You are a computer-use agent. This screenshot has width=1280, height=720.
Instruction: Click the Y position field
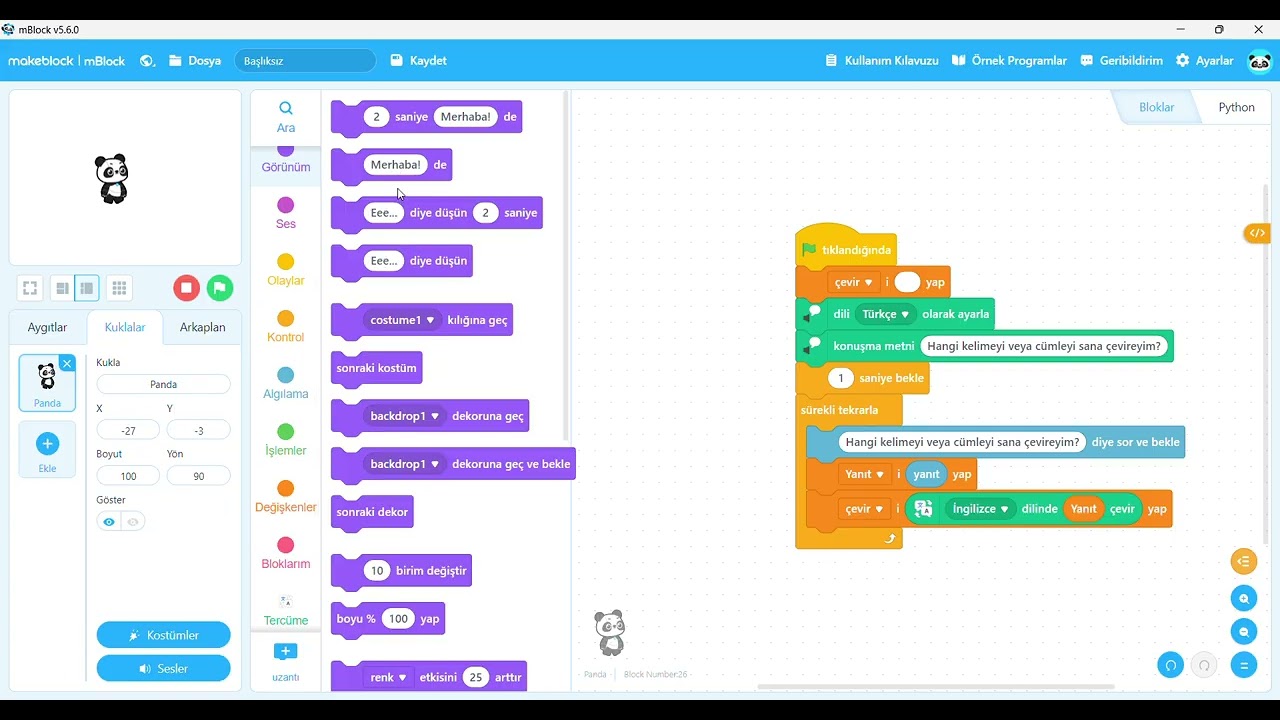199,430
